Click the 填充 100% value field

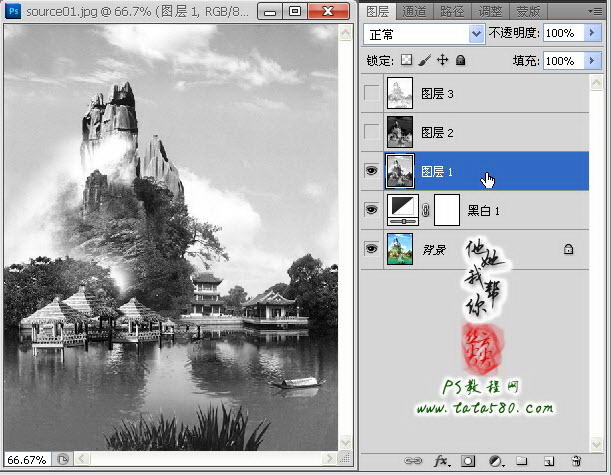point(564,61)
